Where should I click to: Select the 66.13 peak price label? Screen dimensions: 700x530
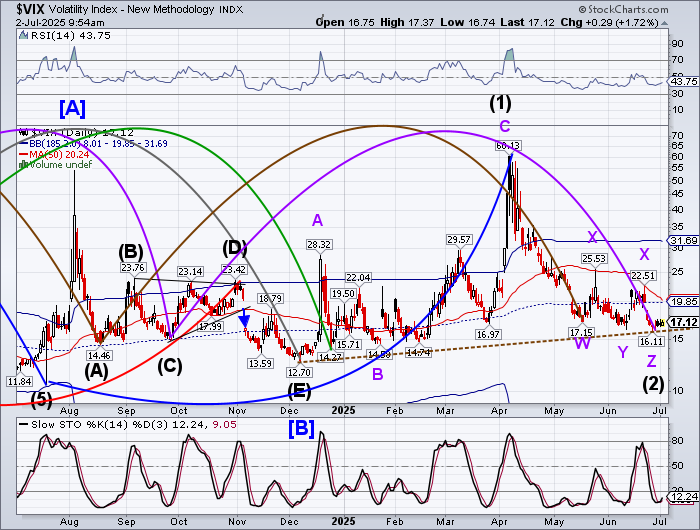pos(507,145)
